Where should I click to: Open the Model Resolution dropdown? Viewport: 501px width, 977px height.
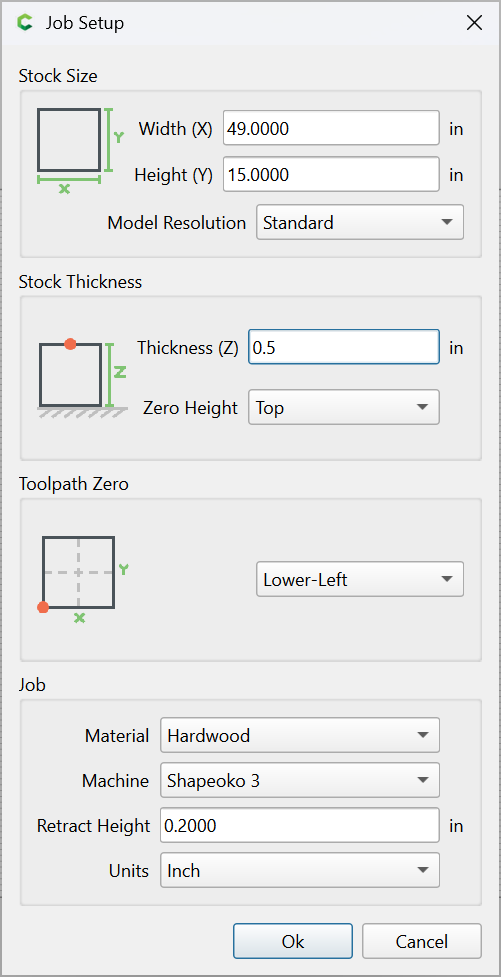(360, 222)
